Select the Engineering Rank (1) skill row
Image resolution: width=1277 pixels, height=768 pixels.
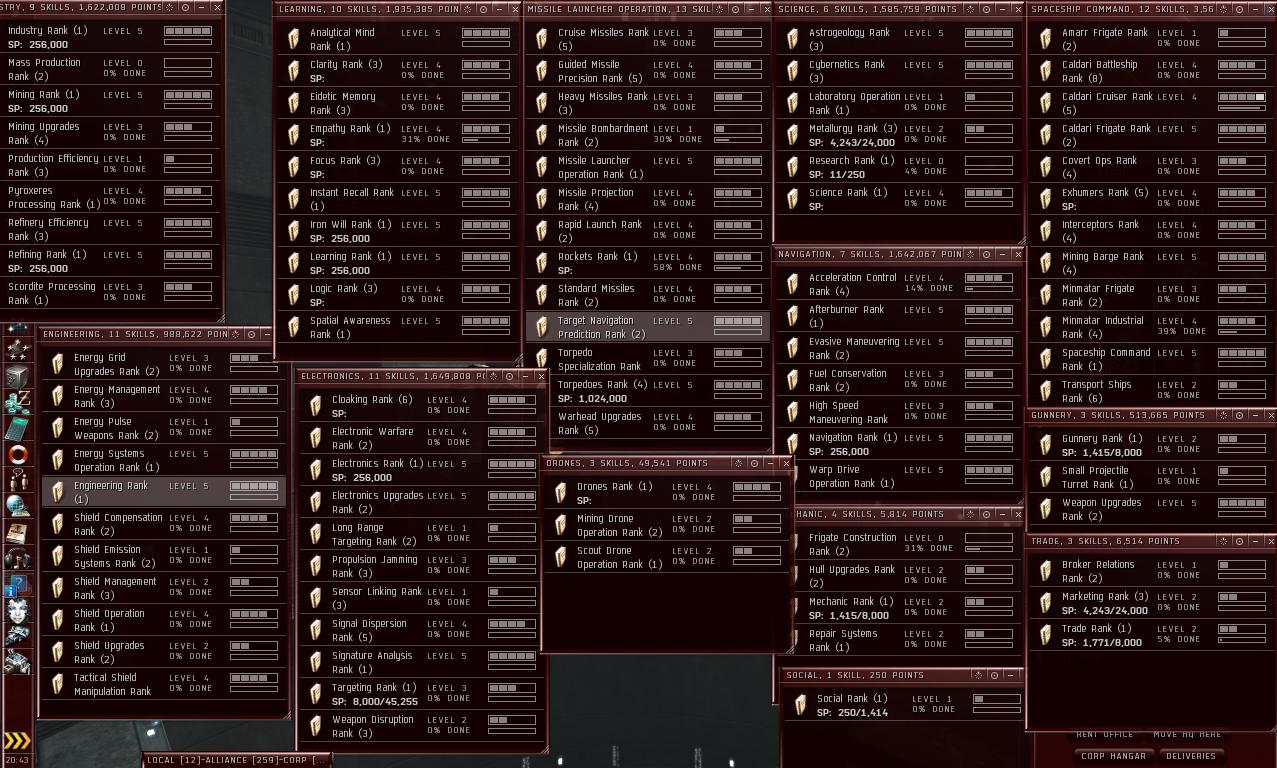(x=164, y=491)
